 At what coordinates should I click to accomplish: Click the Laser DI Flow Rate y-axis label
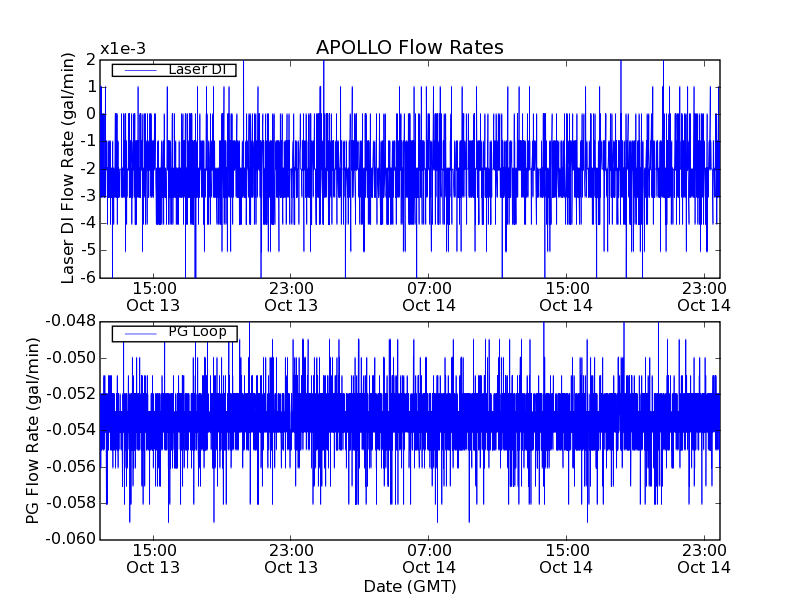pos(67,168)
